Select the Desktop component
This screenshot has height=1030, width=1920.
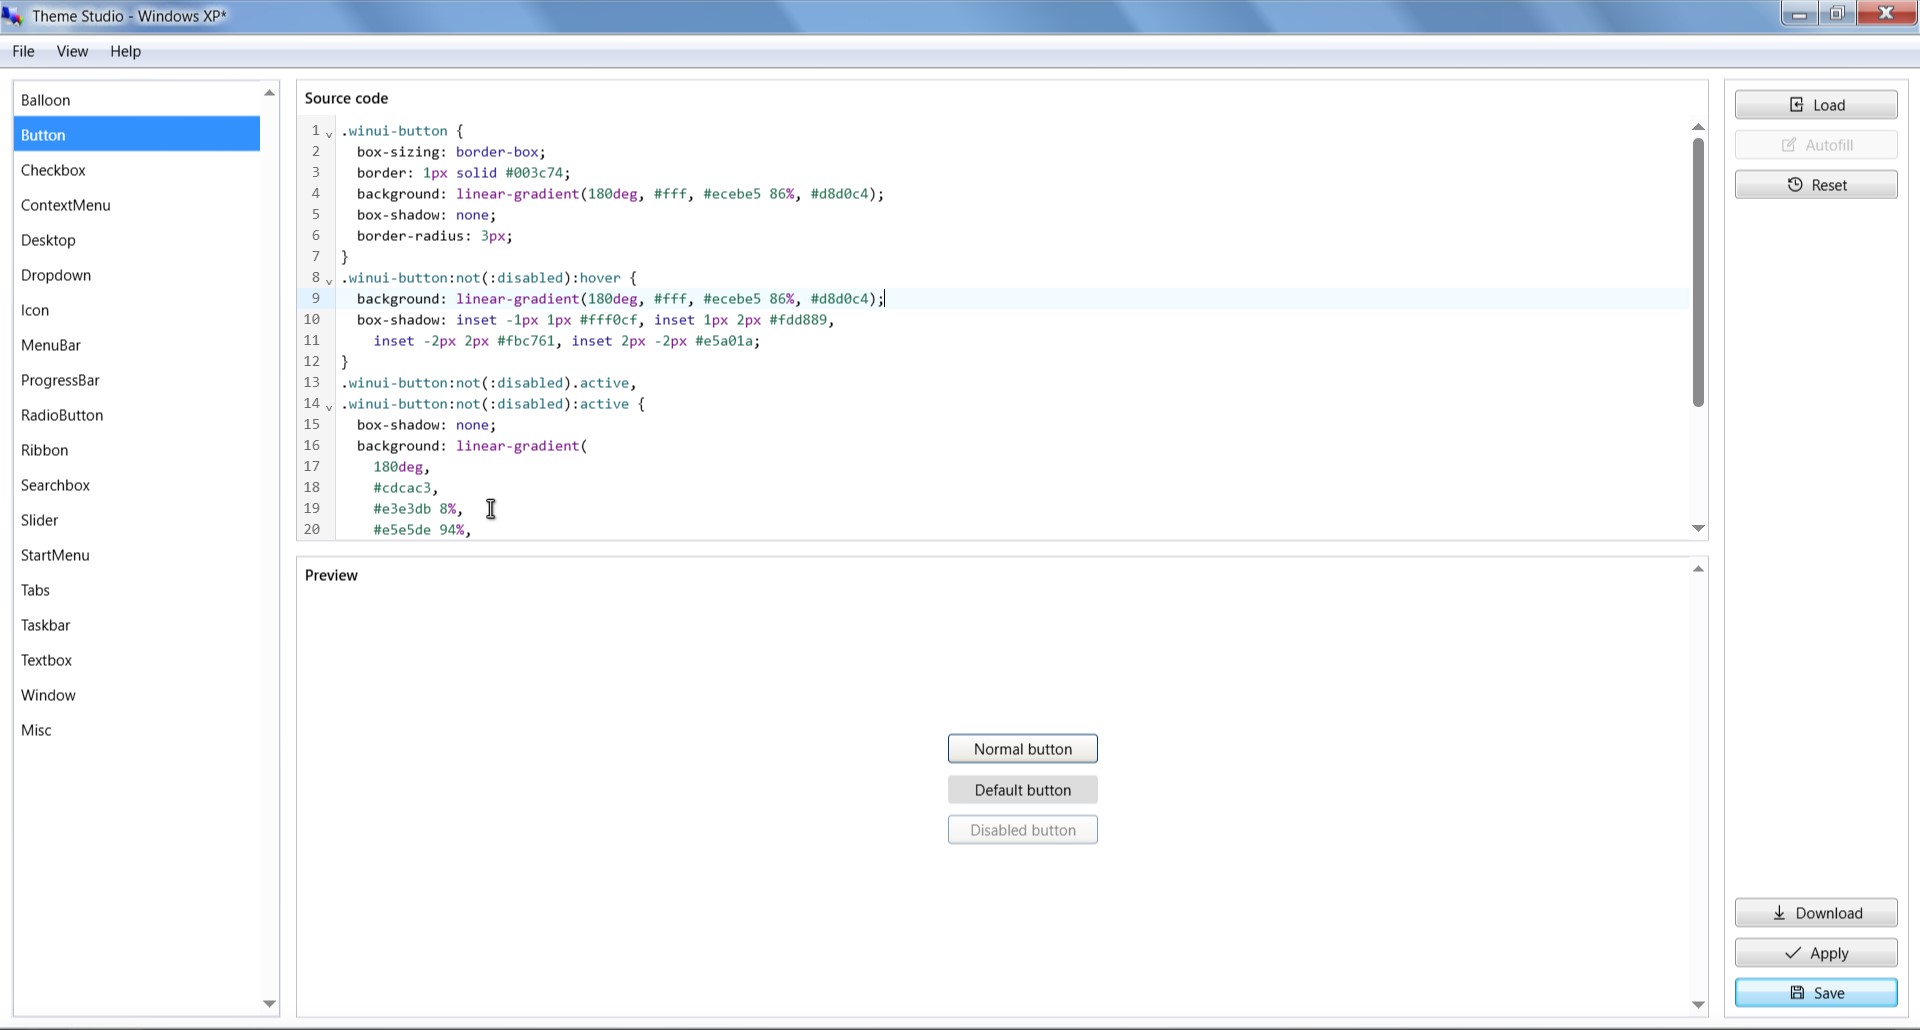click(48, 240)
